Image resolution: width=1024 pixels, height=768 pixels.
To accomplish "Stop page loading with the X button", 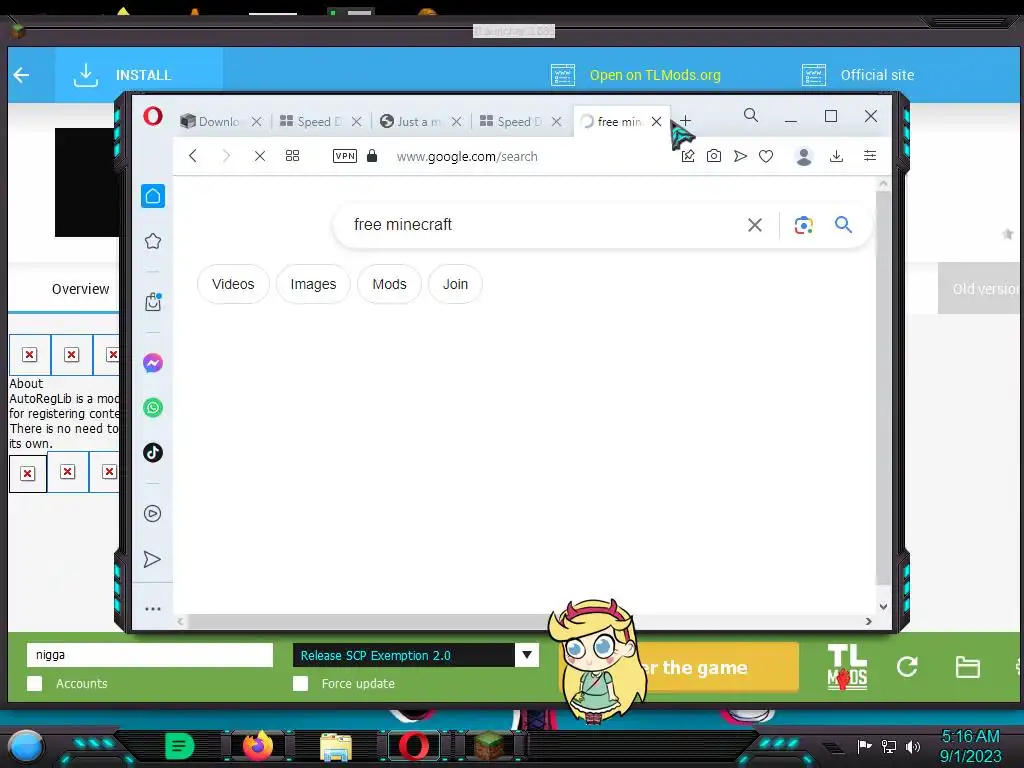I will coord(260,156).
